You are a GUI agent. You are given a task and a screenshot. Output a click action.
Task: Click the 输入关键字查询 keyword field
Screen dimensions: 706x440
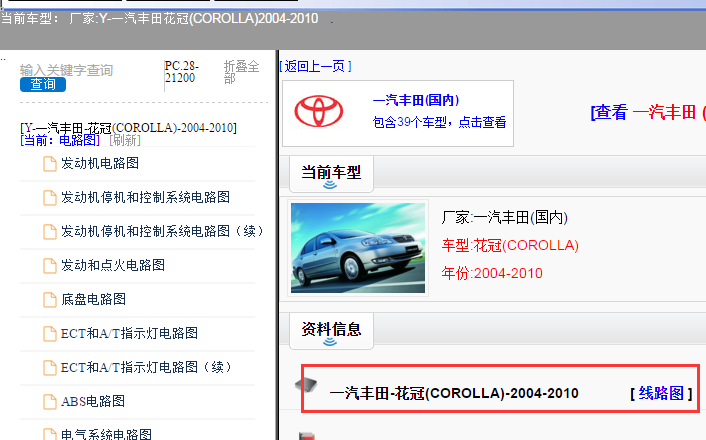tap(66, 70)
